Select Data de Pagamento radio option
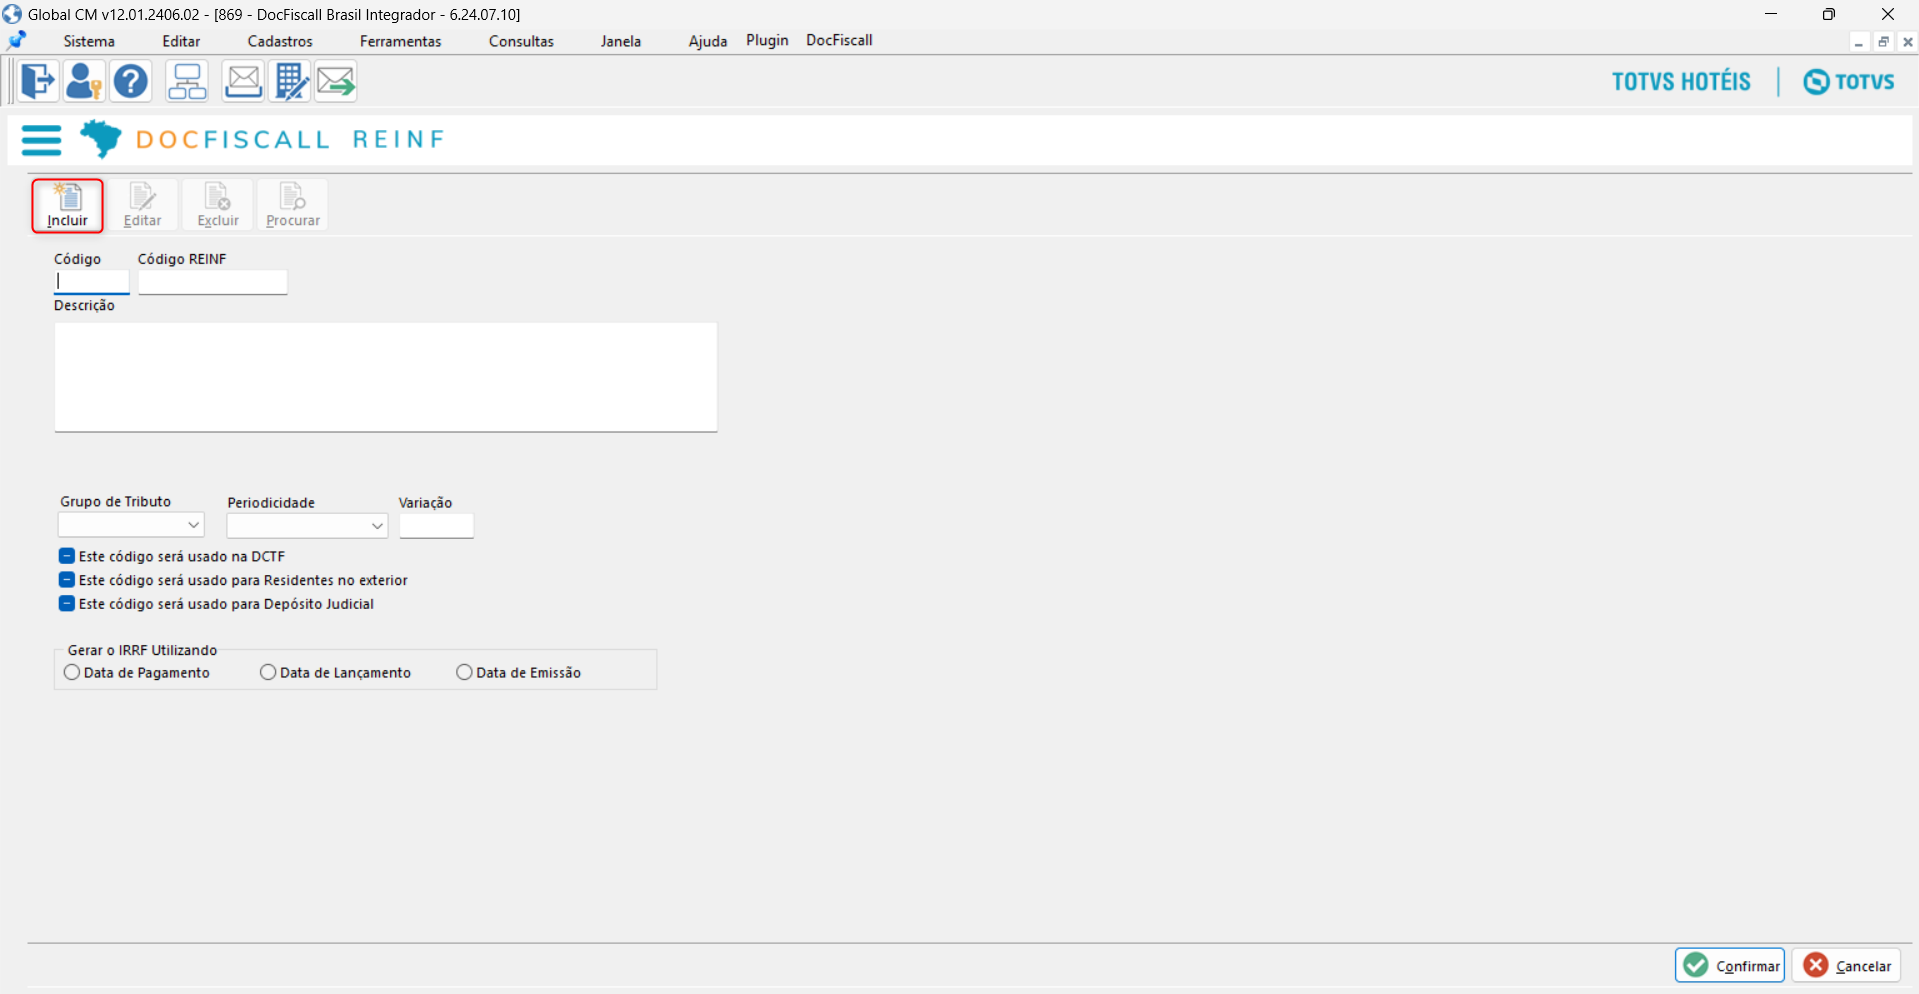Screen dimensions: 1919x994 click(72, 673)
